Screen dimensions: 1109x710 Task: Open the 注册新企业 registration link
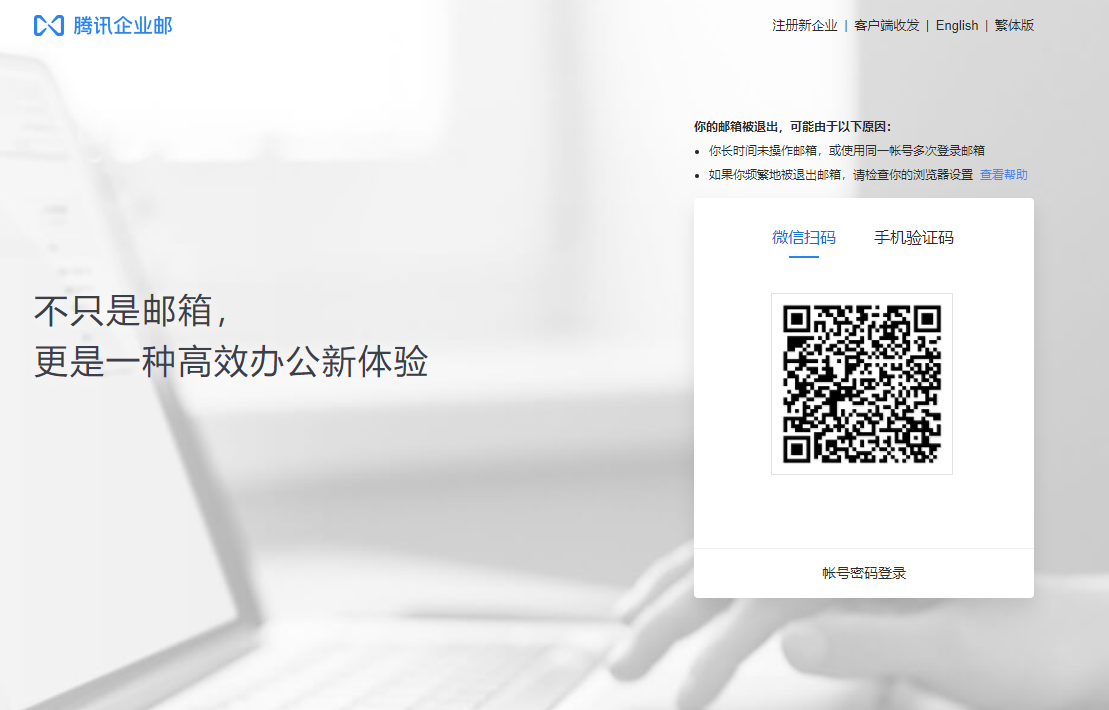click(804, 26)
